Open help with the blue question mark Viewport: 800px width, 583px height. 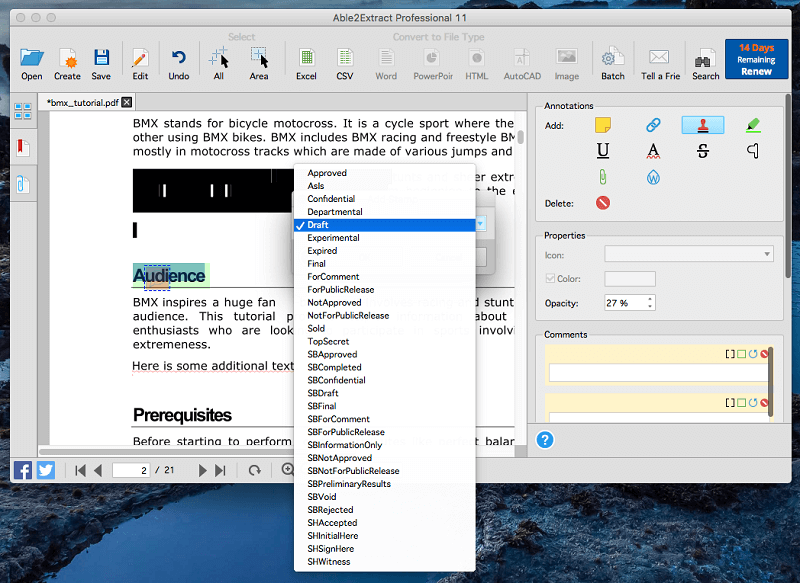pos(544,440)
